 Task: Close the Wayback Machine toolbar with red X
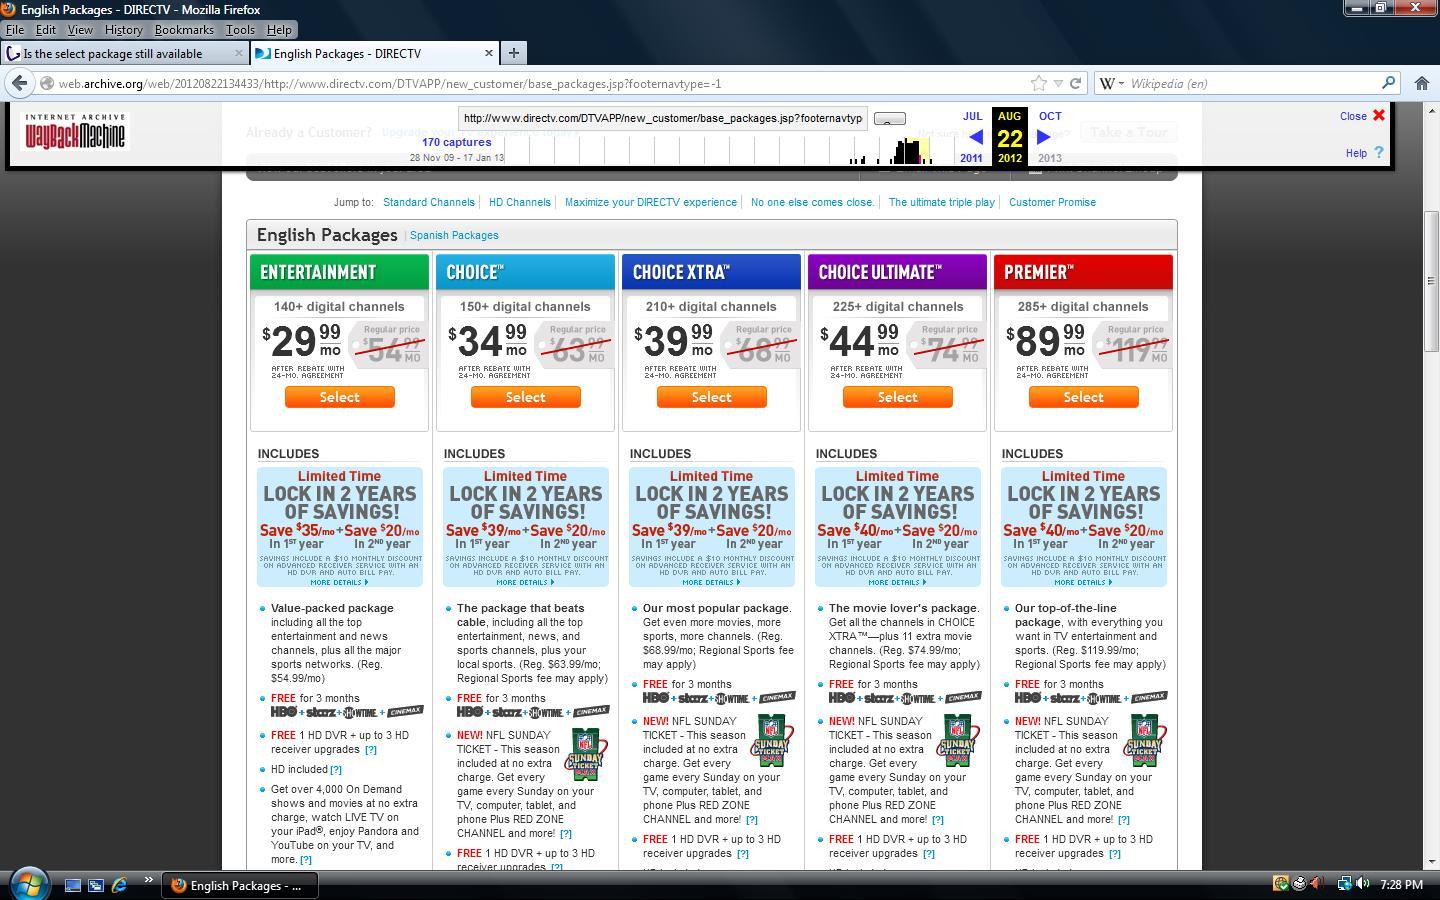[x=1379, y=115]
